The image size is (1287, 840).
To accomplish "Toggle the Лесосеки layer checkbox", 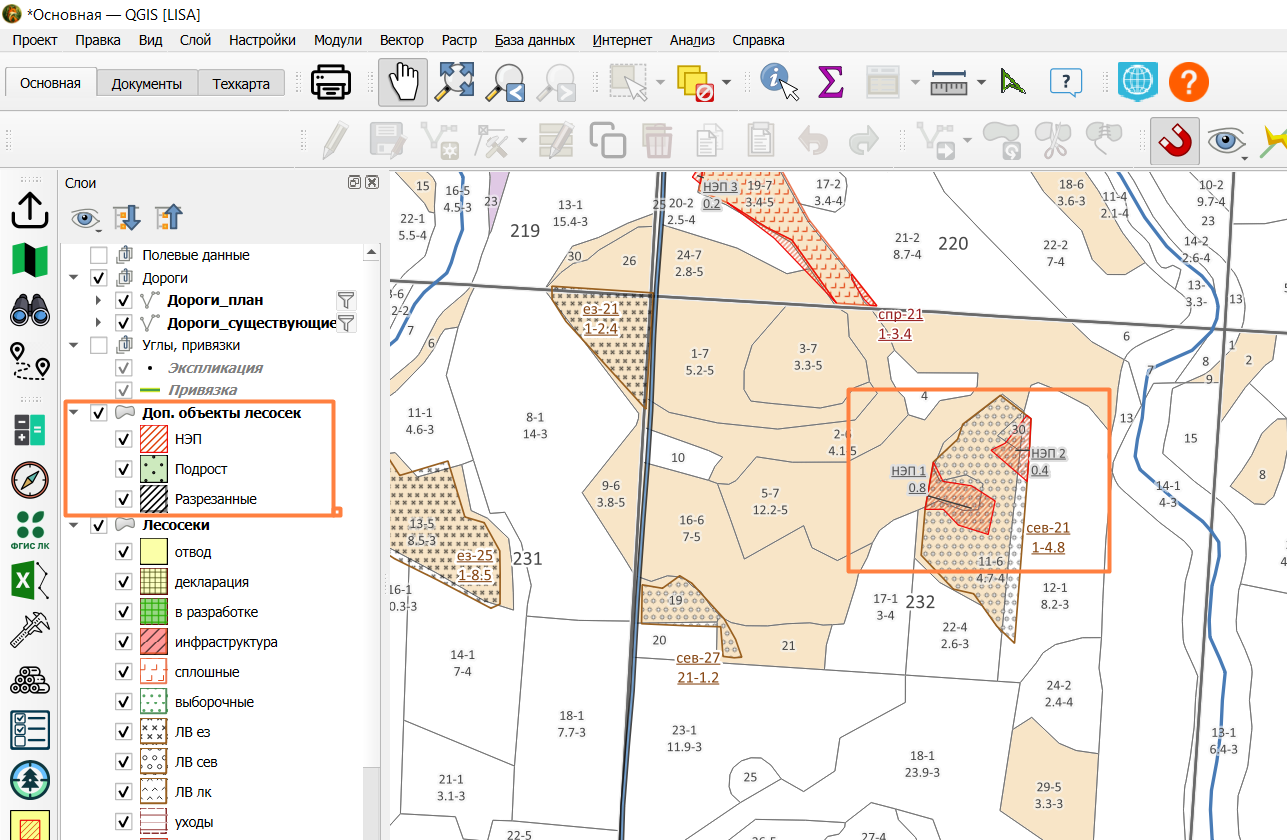I will coord(98,525).
